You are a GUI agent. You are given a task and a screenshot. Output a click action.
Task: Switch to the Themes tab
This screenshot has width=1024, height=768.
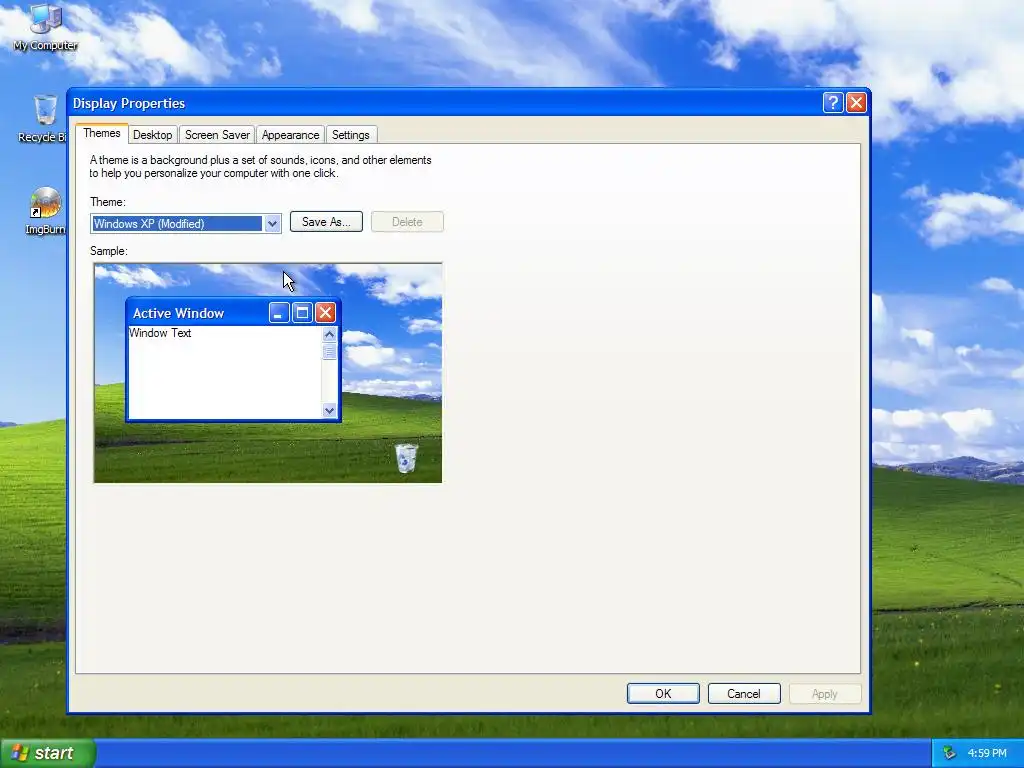102,133
